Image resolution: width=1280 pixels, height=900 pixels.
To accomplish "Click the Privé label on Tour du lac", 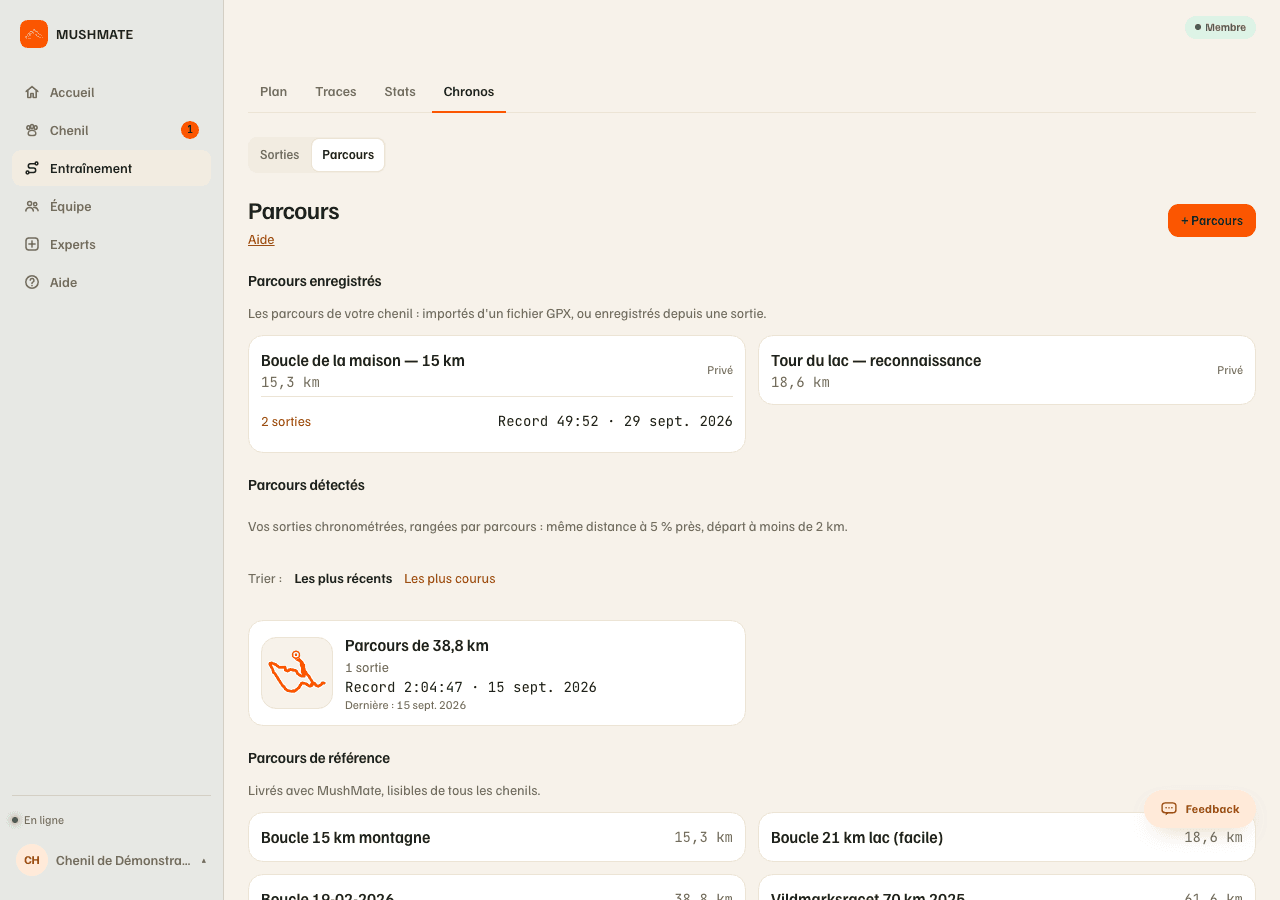I will [x=1230, y=370].
